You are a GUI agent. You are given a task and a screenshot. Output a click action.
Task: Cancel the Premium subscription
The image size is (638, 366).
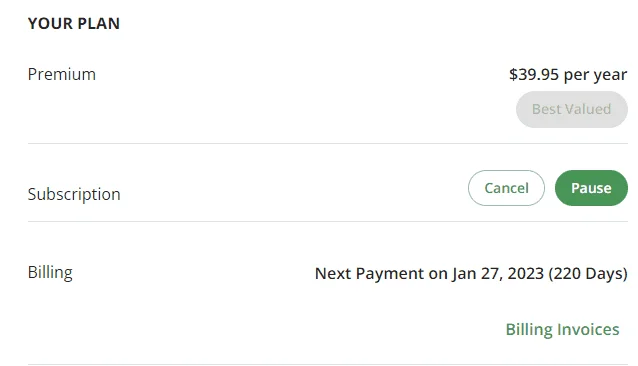pos(506,188)
